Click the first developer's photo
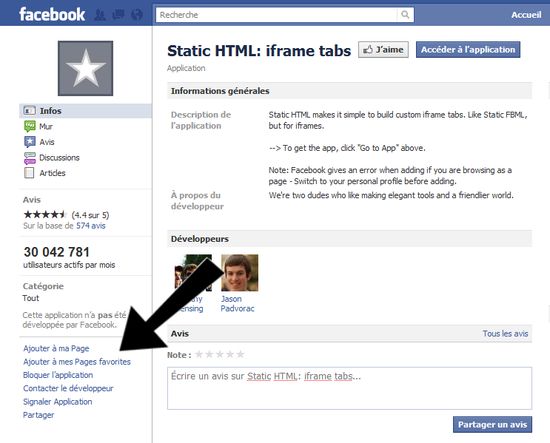Viewport: 550px width, 443px height. (193, 273)
